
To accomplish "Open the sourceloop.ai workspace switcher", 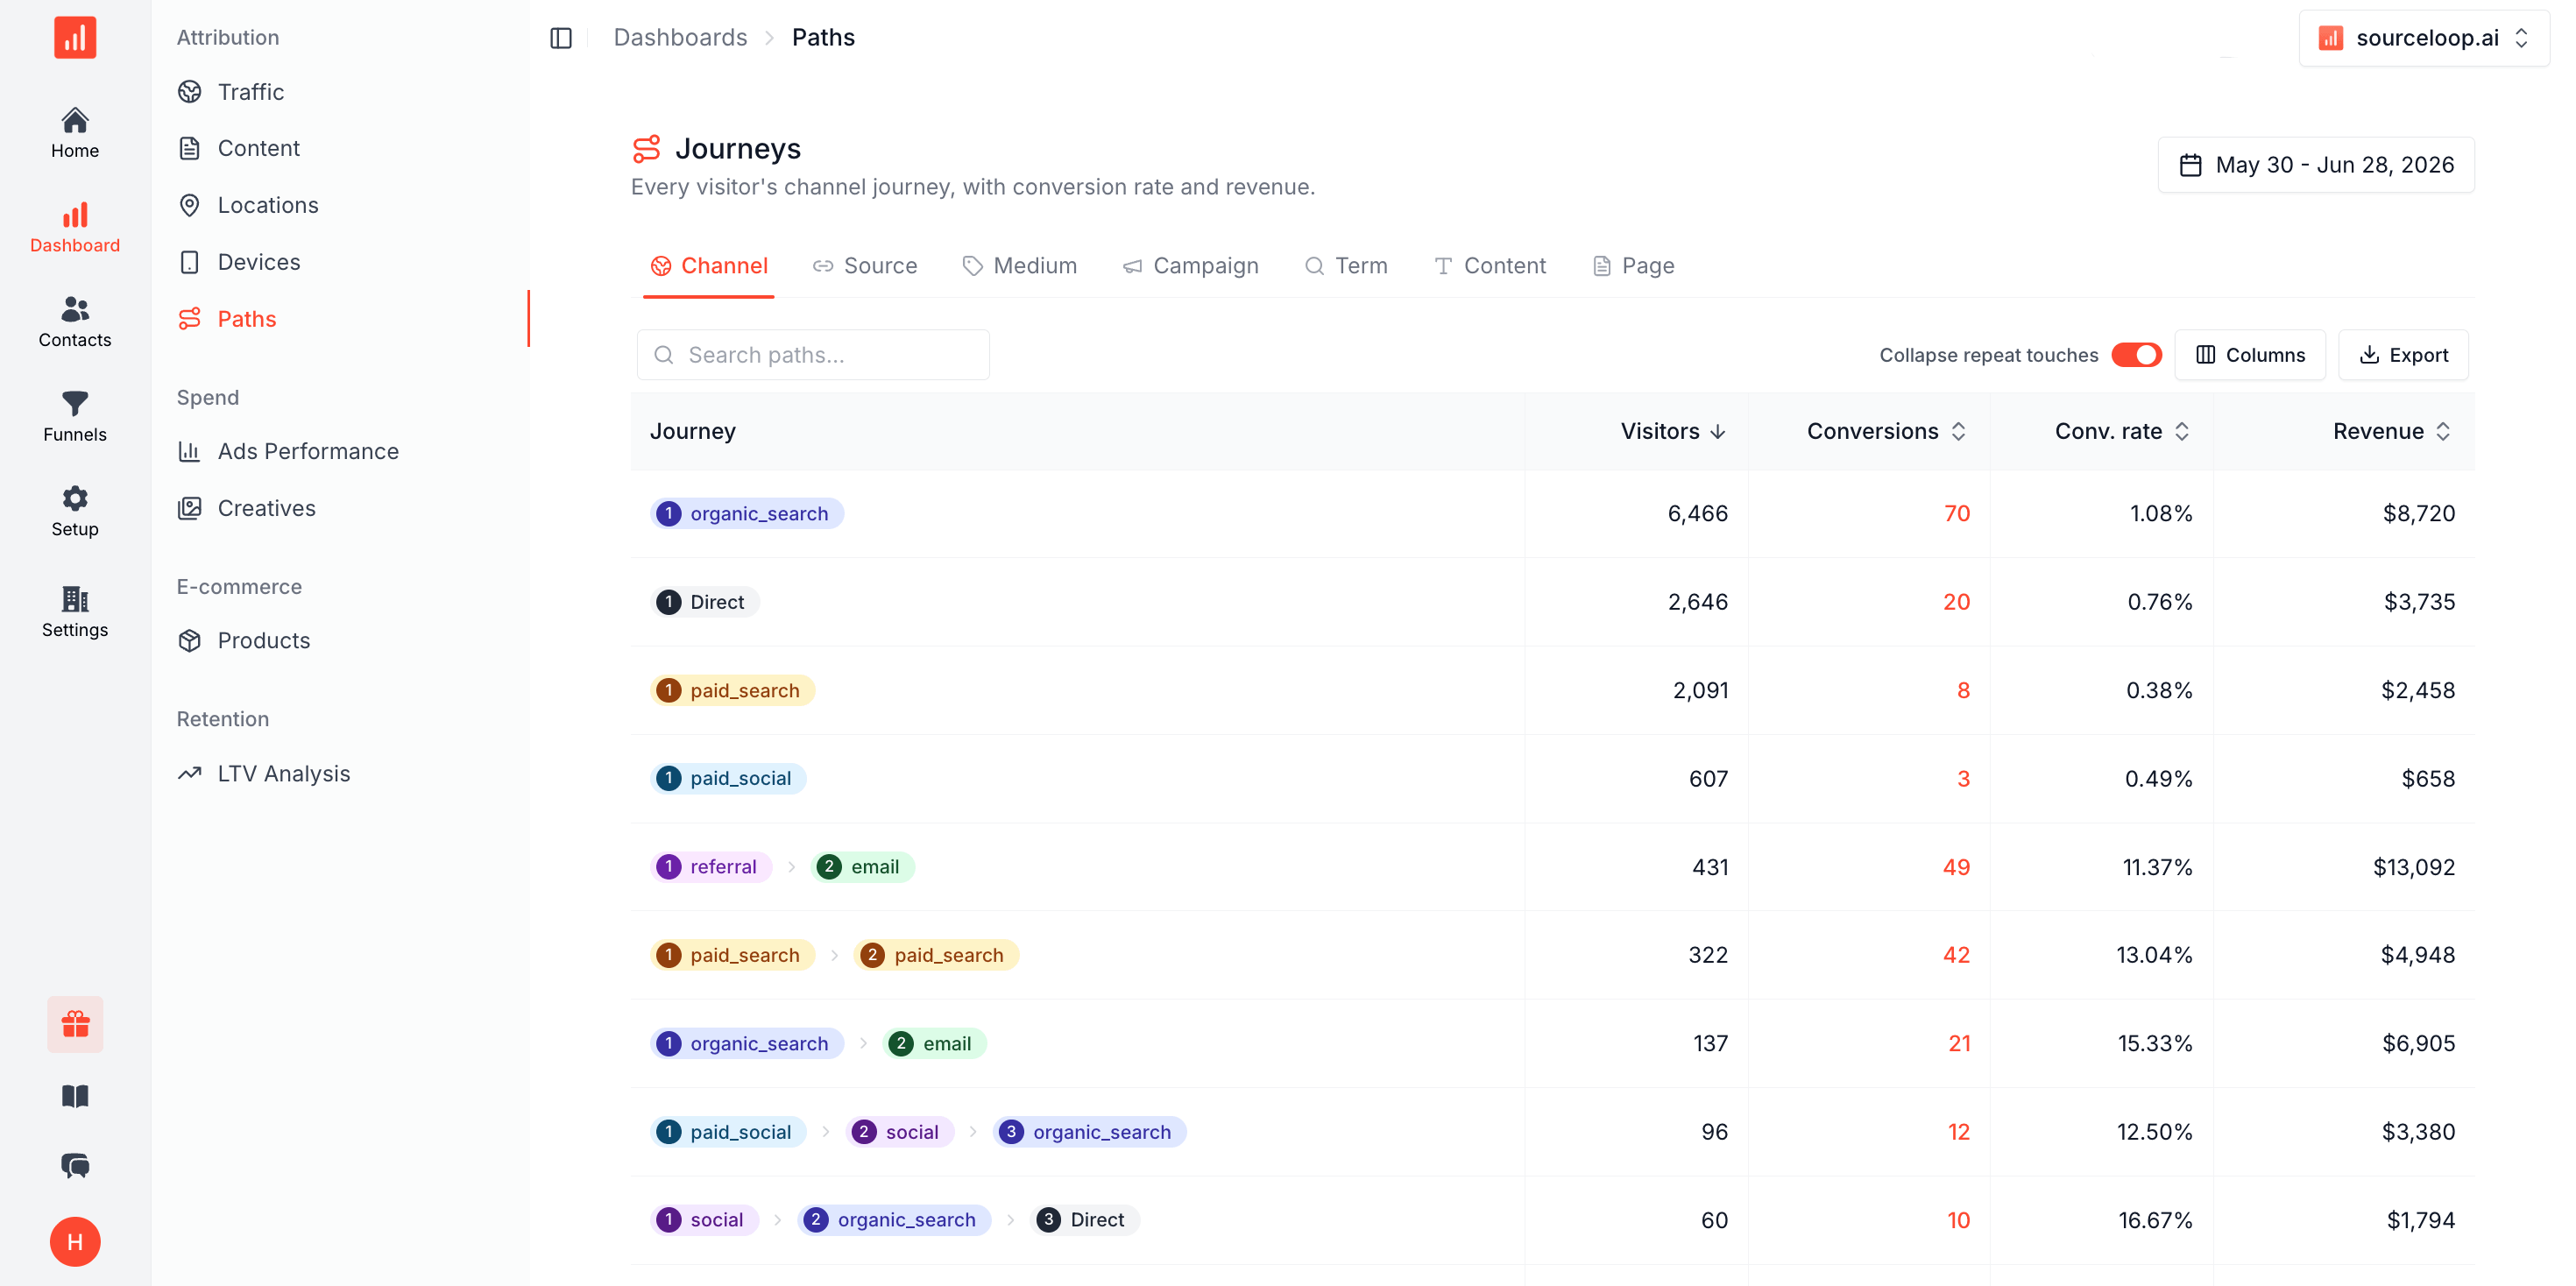I will point(2424,38).
